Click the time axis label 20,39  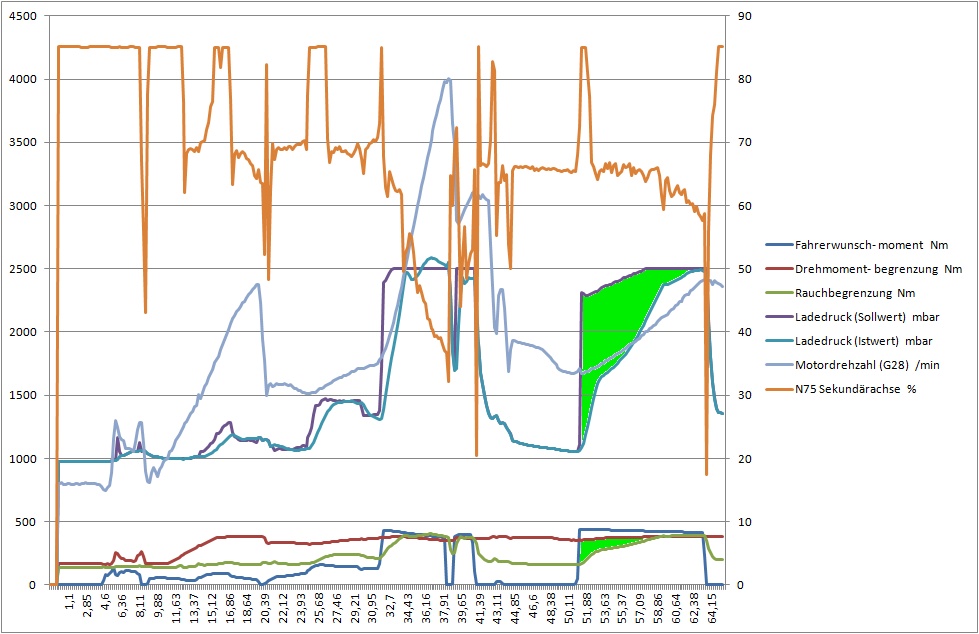click(266, 608)
